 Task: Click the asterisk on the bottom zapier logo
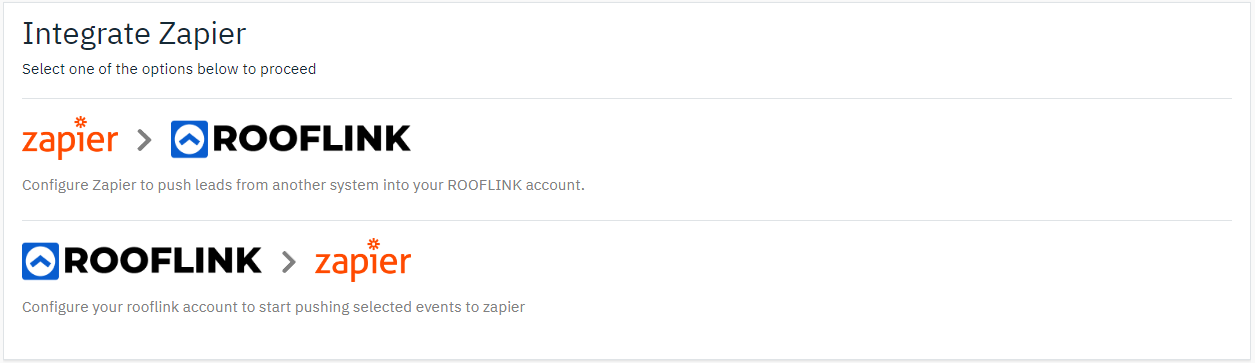374,245
